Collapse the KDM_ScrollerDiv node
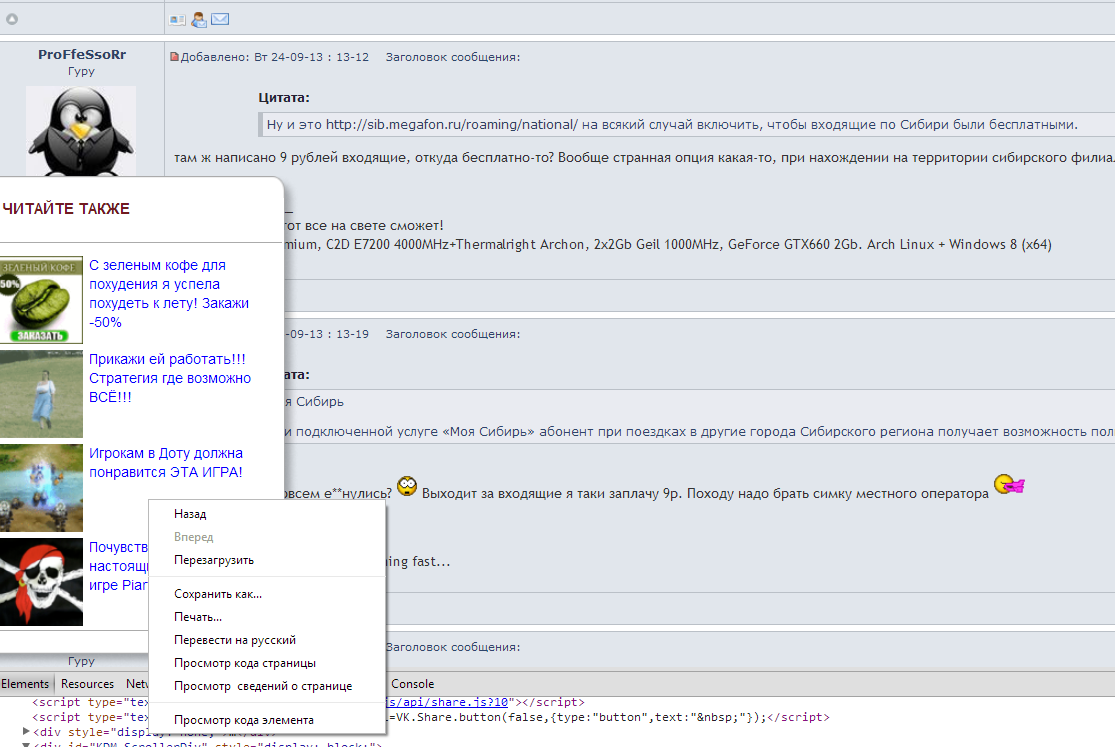Screen dimensions: 1115x747 click(26, 744)
